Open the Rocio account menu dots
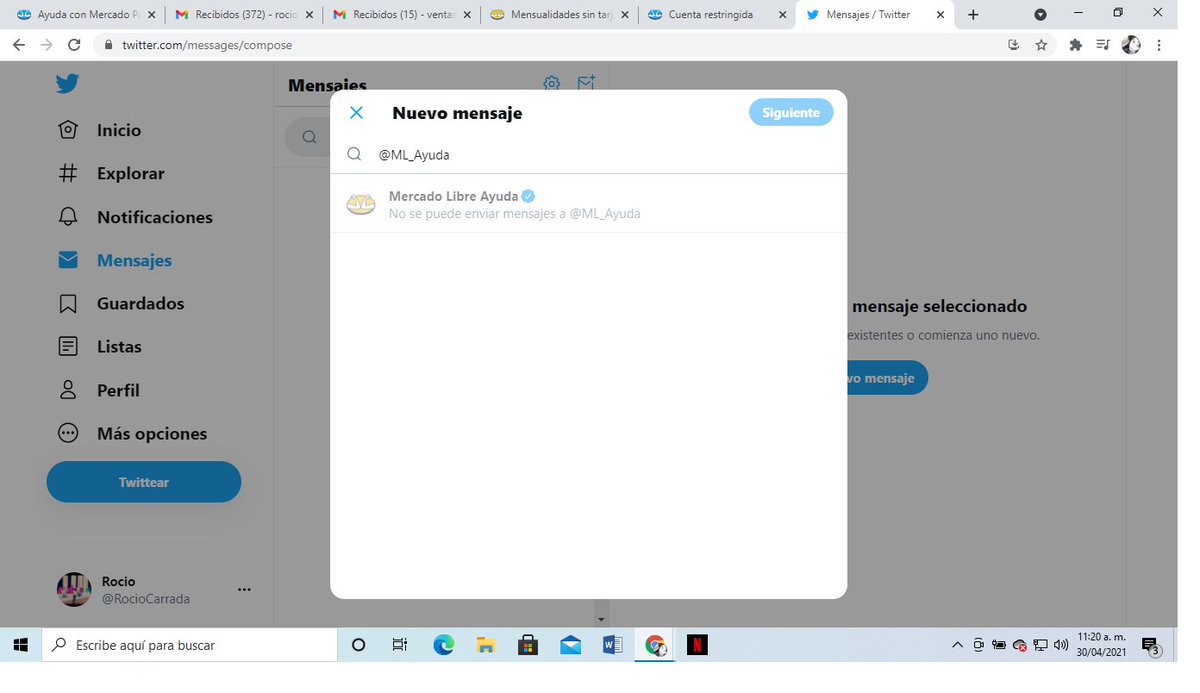Viewport: 1200px width, 693px height. pos(244,590)
